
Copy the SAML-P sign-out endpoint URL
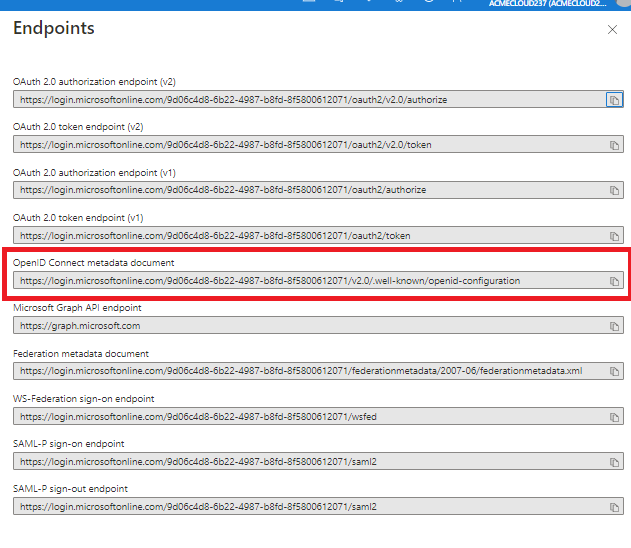coord(614,507)
